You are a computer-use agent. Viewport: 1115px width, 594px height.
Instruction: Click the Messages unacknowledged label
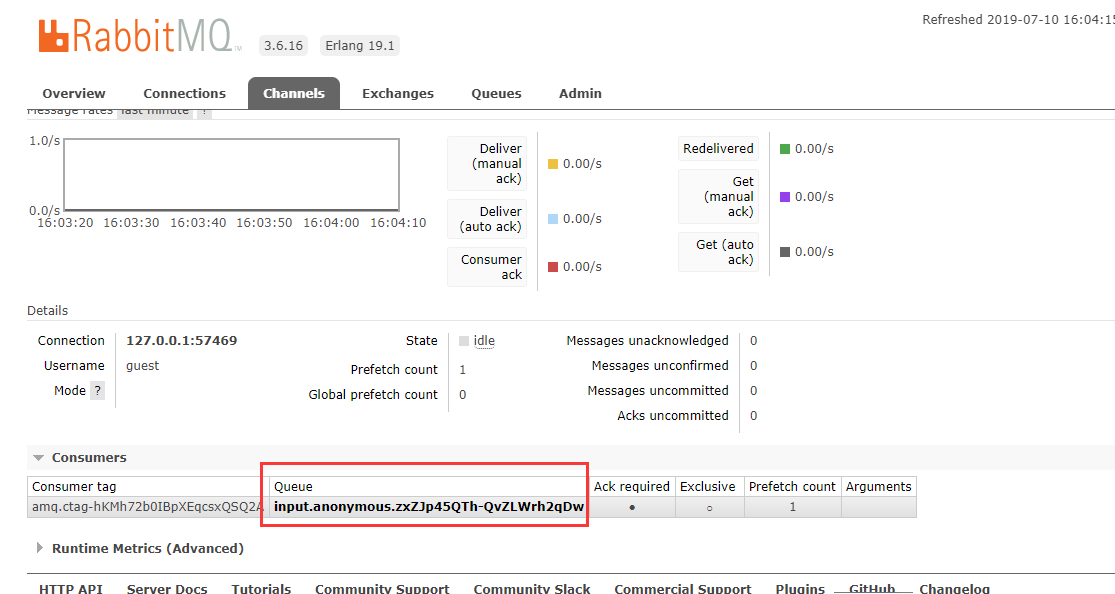[x=647, y=341]
